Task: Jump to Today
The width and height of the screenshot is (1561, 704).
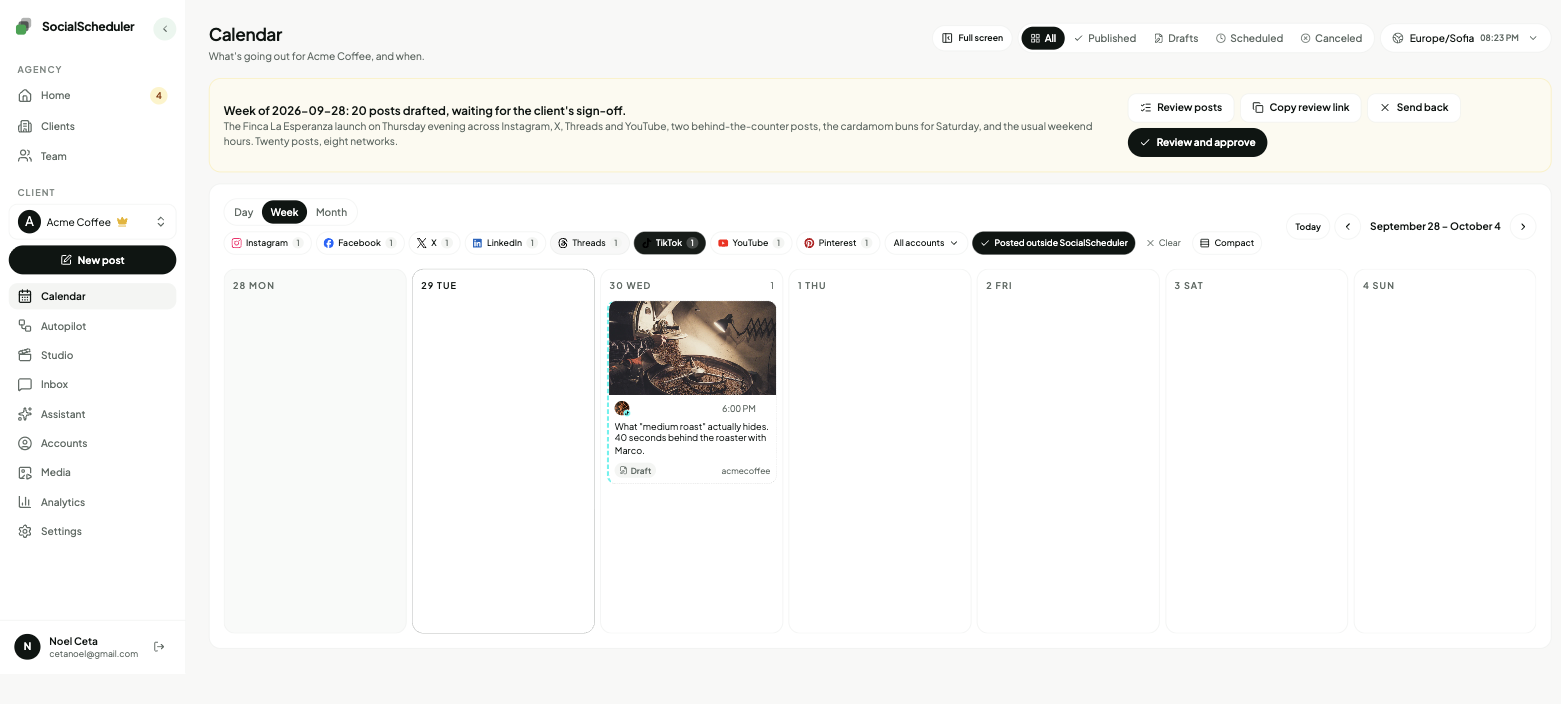Action: coord(1308,227)
